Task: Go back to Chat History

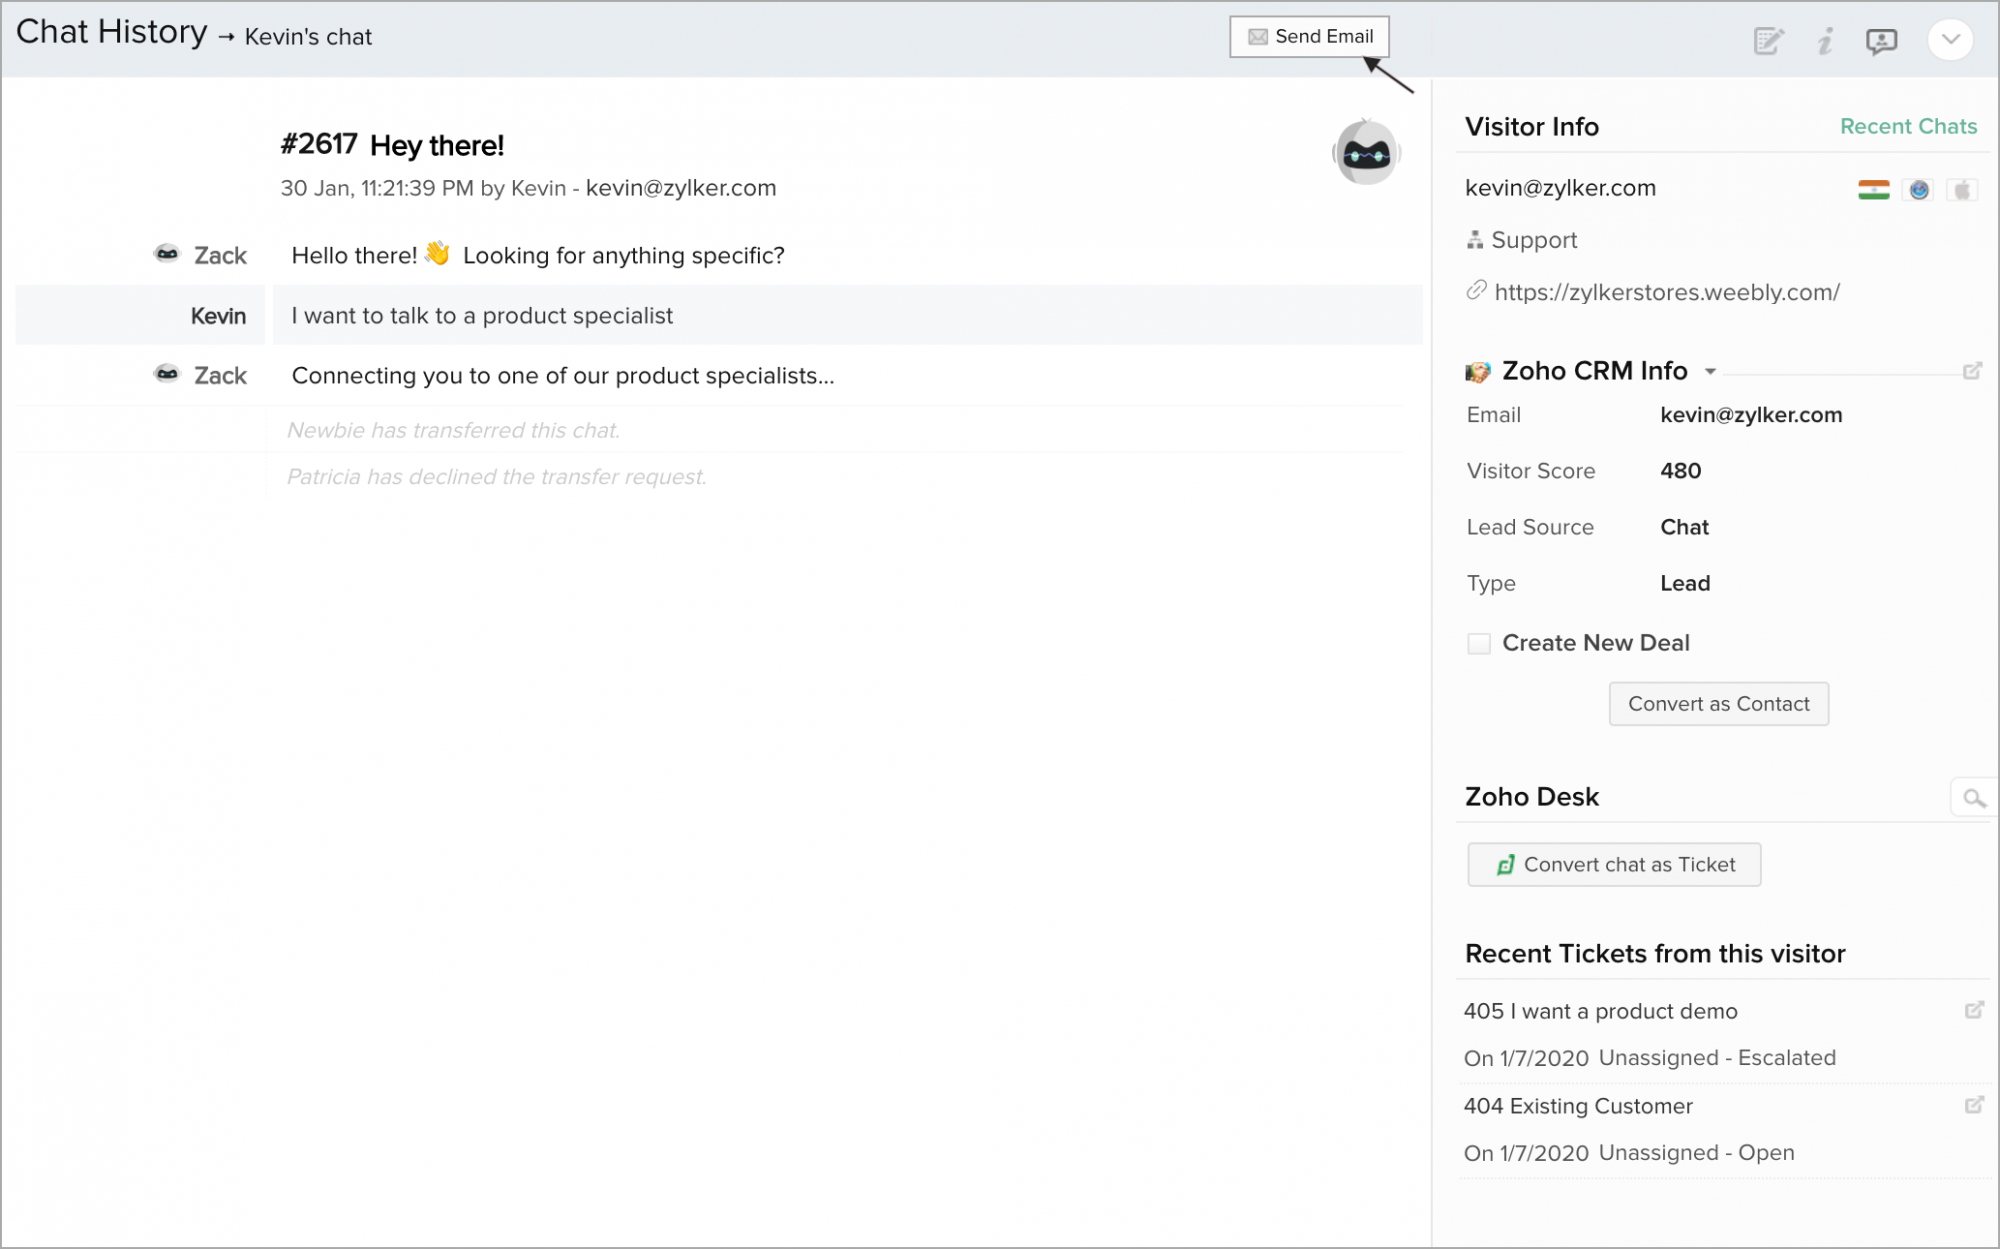Action: tap(111, 33)
